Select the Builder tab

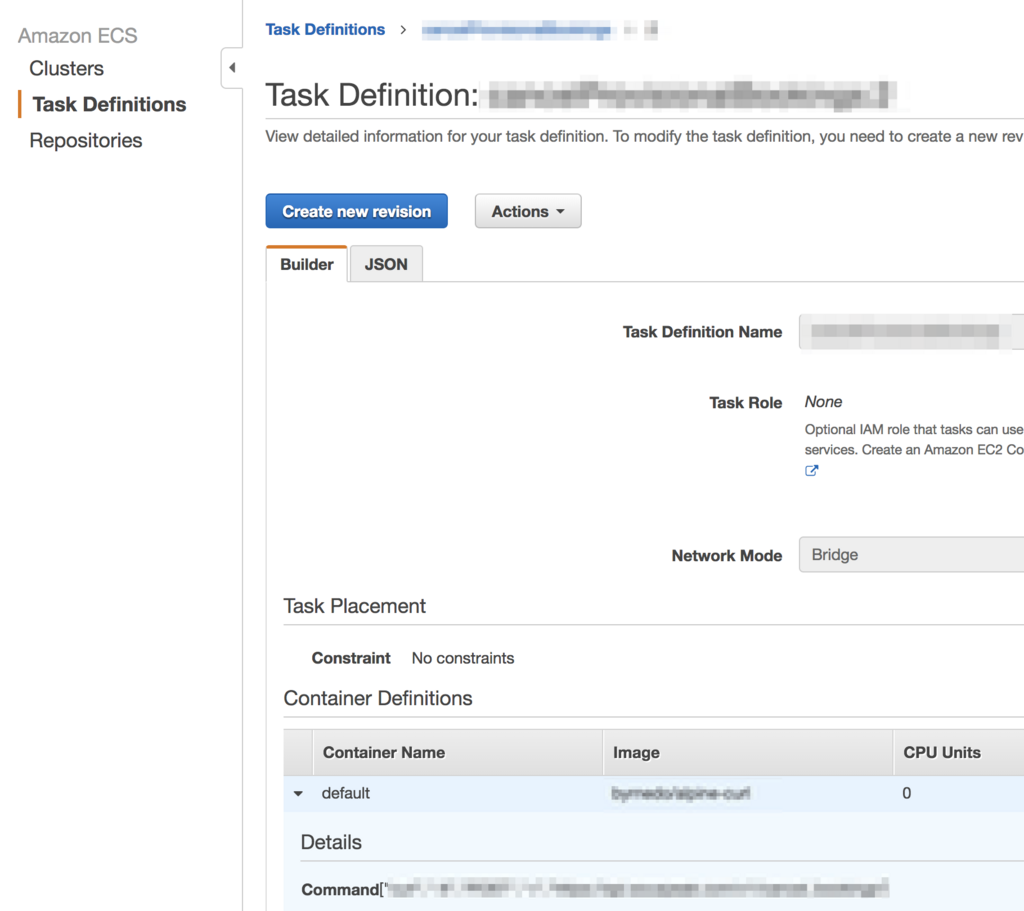(x=306, y=264)
